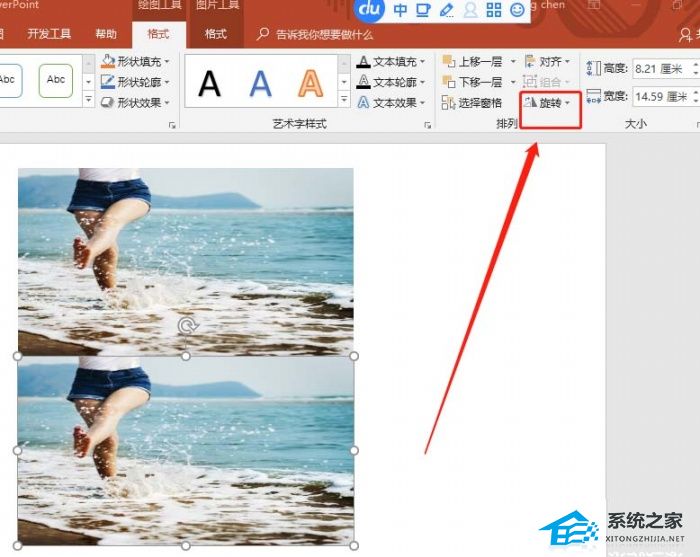Select the orange outlined WordArt style A
Viewport: 700px width, 557px height.
[313, 83]
